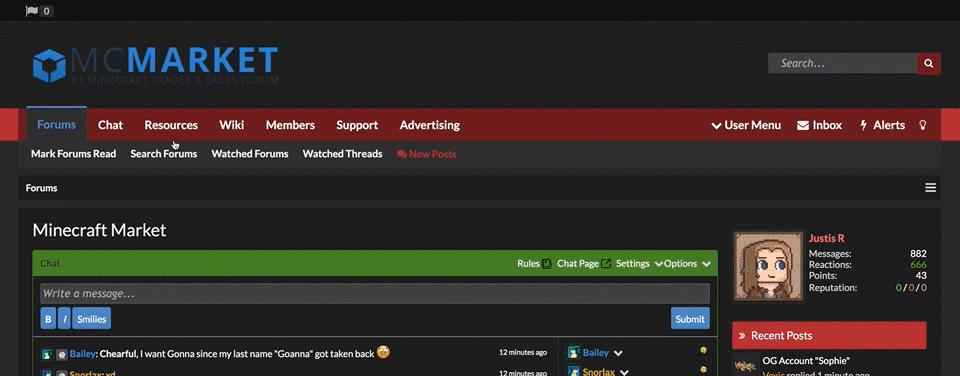The height and width of the screenshot is (376, 960).
Task: Click Mark Forums Read
Action: (x=73, y=154)
